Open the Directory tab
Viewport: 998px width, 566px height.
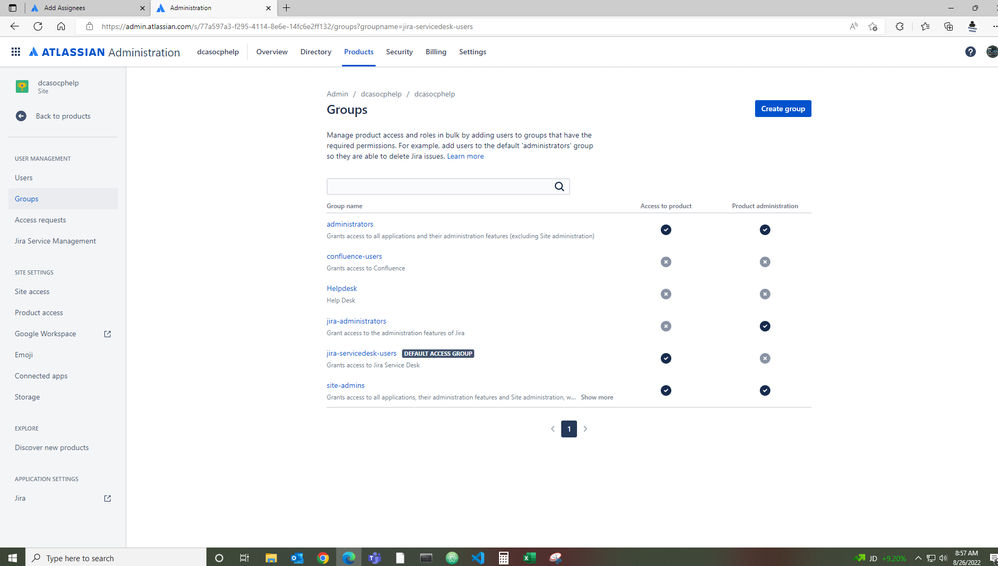[x=316, y=52]
